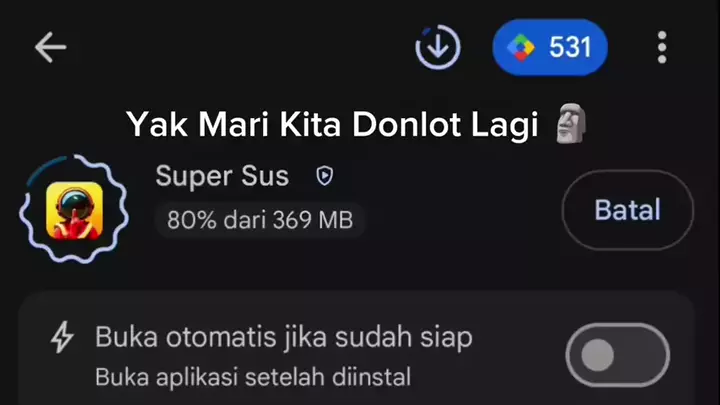Tap the moai statue emoji
The image size is (720, 405).
[x=571, y=124]
